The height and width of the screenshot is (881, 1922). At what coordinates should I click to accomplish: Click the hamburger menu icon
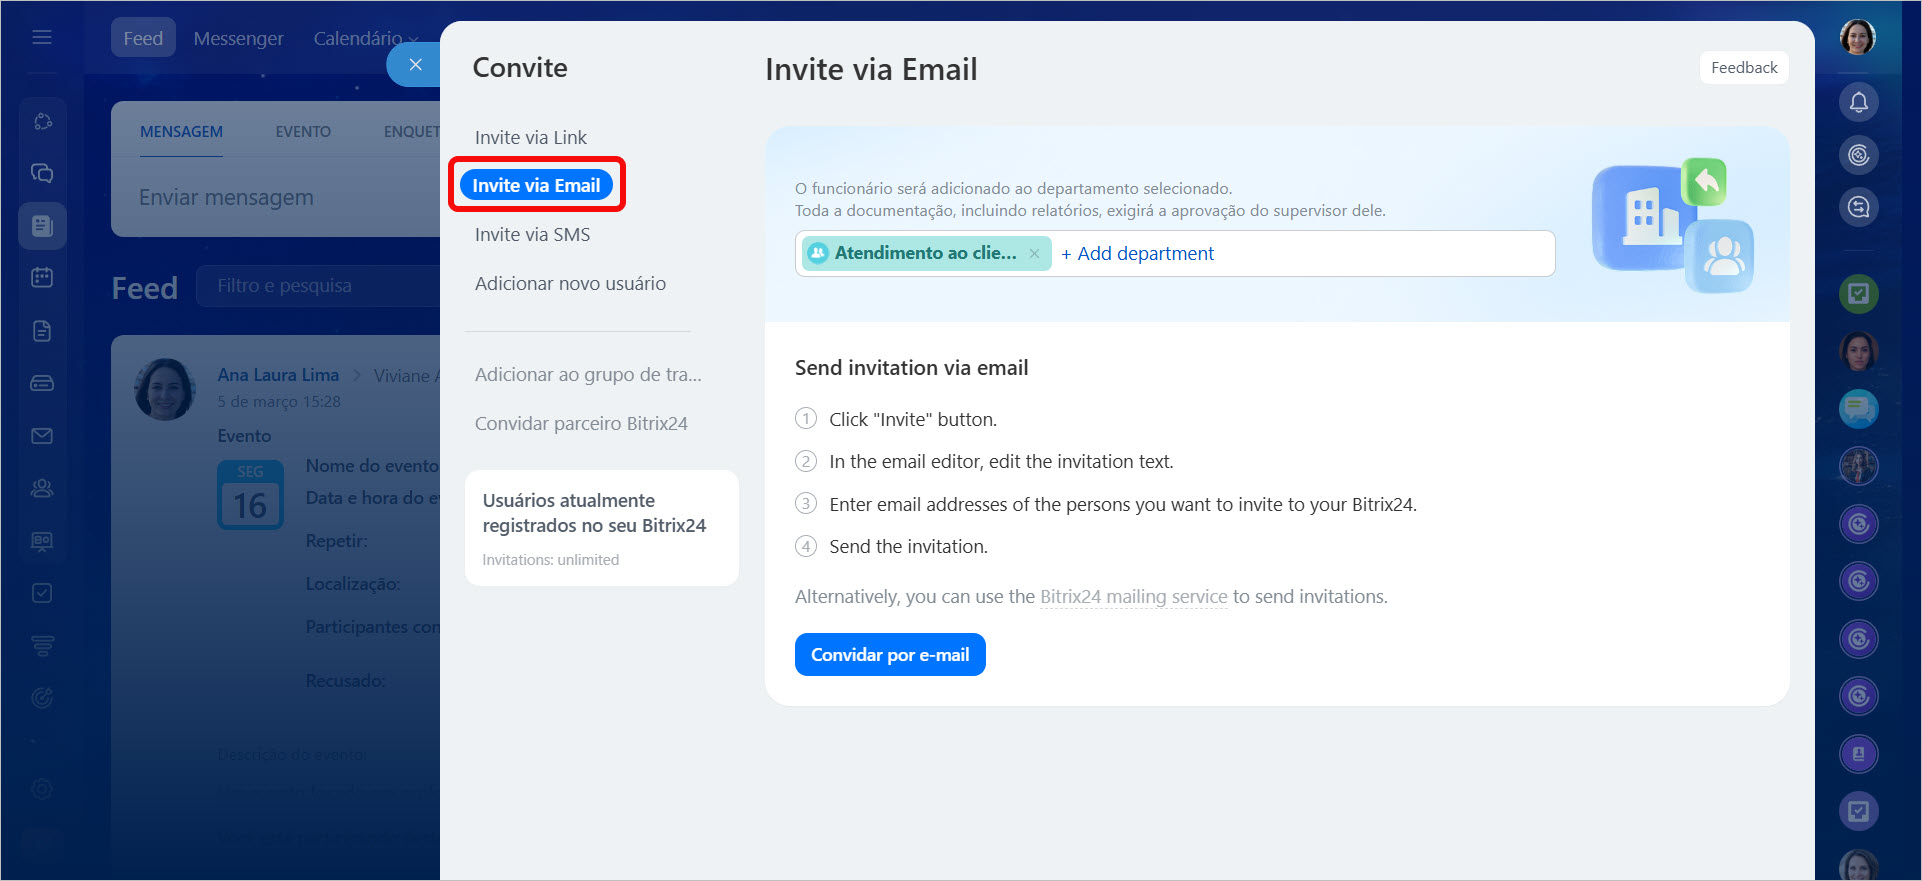(x=42, y=38)
